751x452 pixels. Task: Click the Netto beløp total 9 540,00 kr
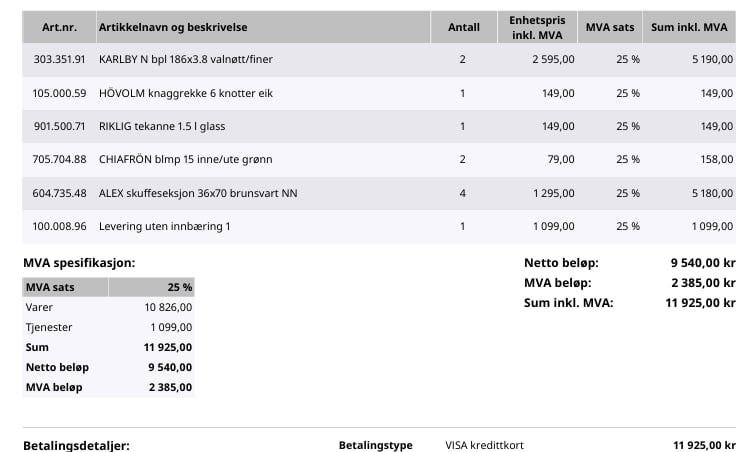702,262
